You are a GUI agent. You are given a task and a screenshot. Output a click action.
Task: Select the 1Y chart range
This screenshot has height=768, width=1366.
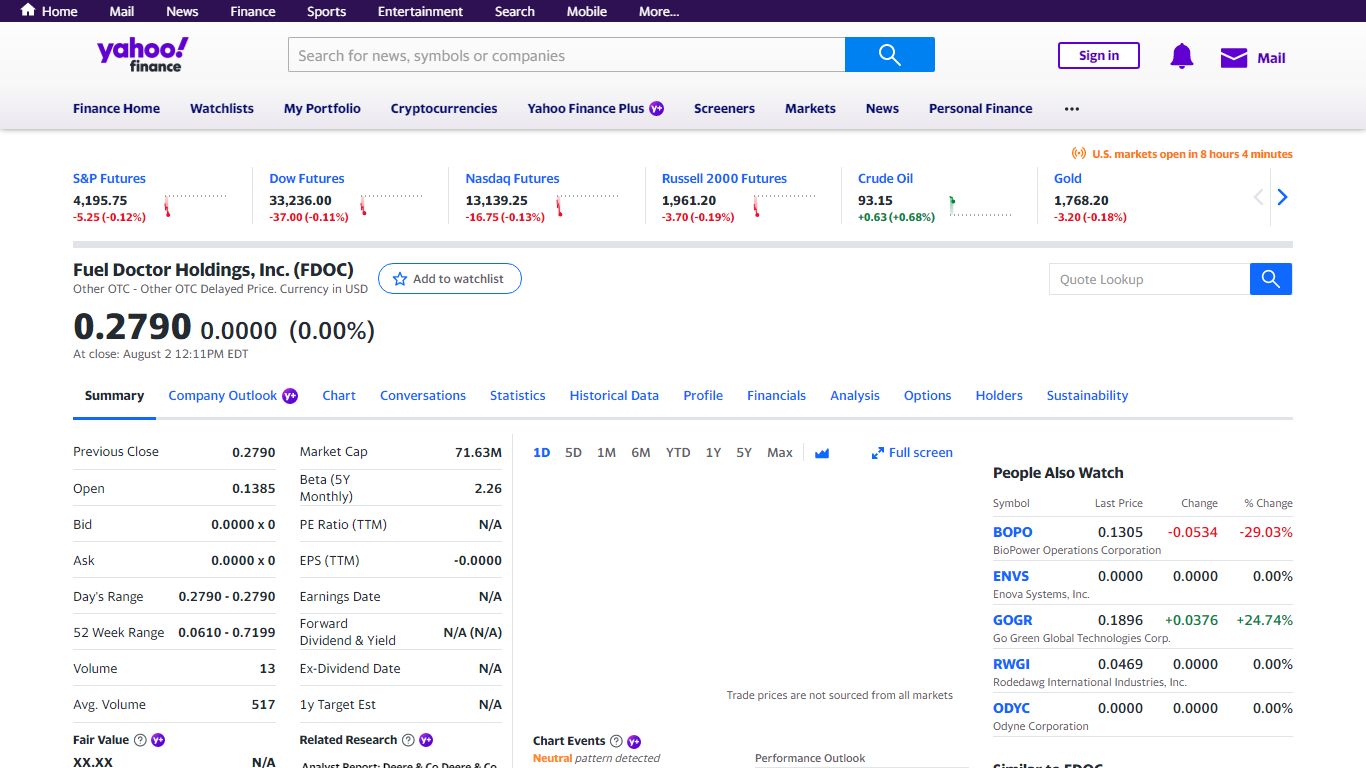click(x=713, y=453)
